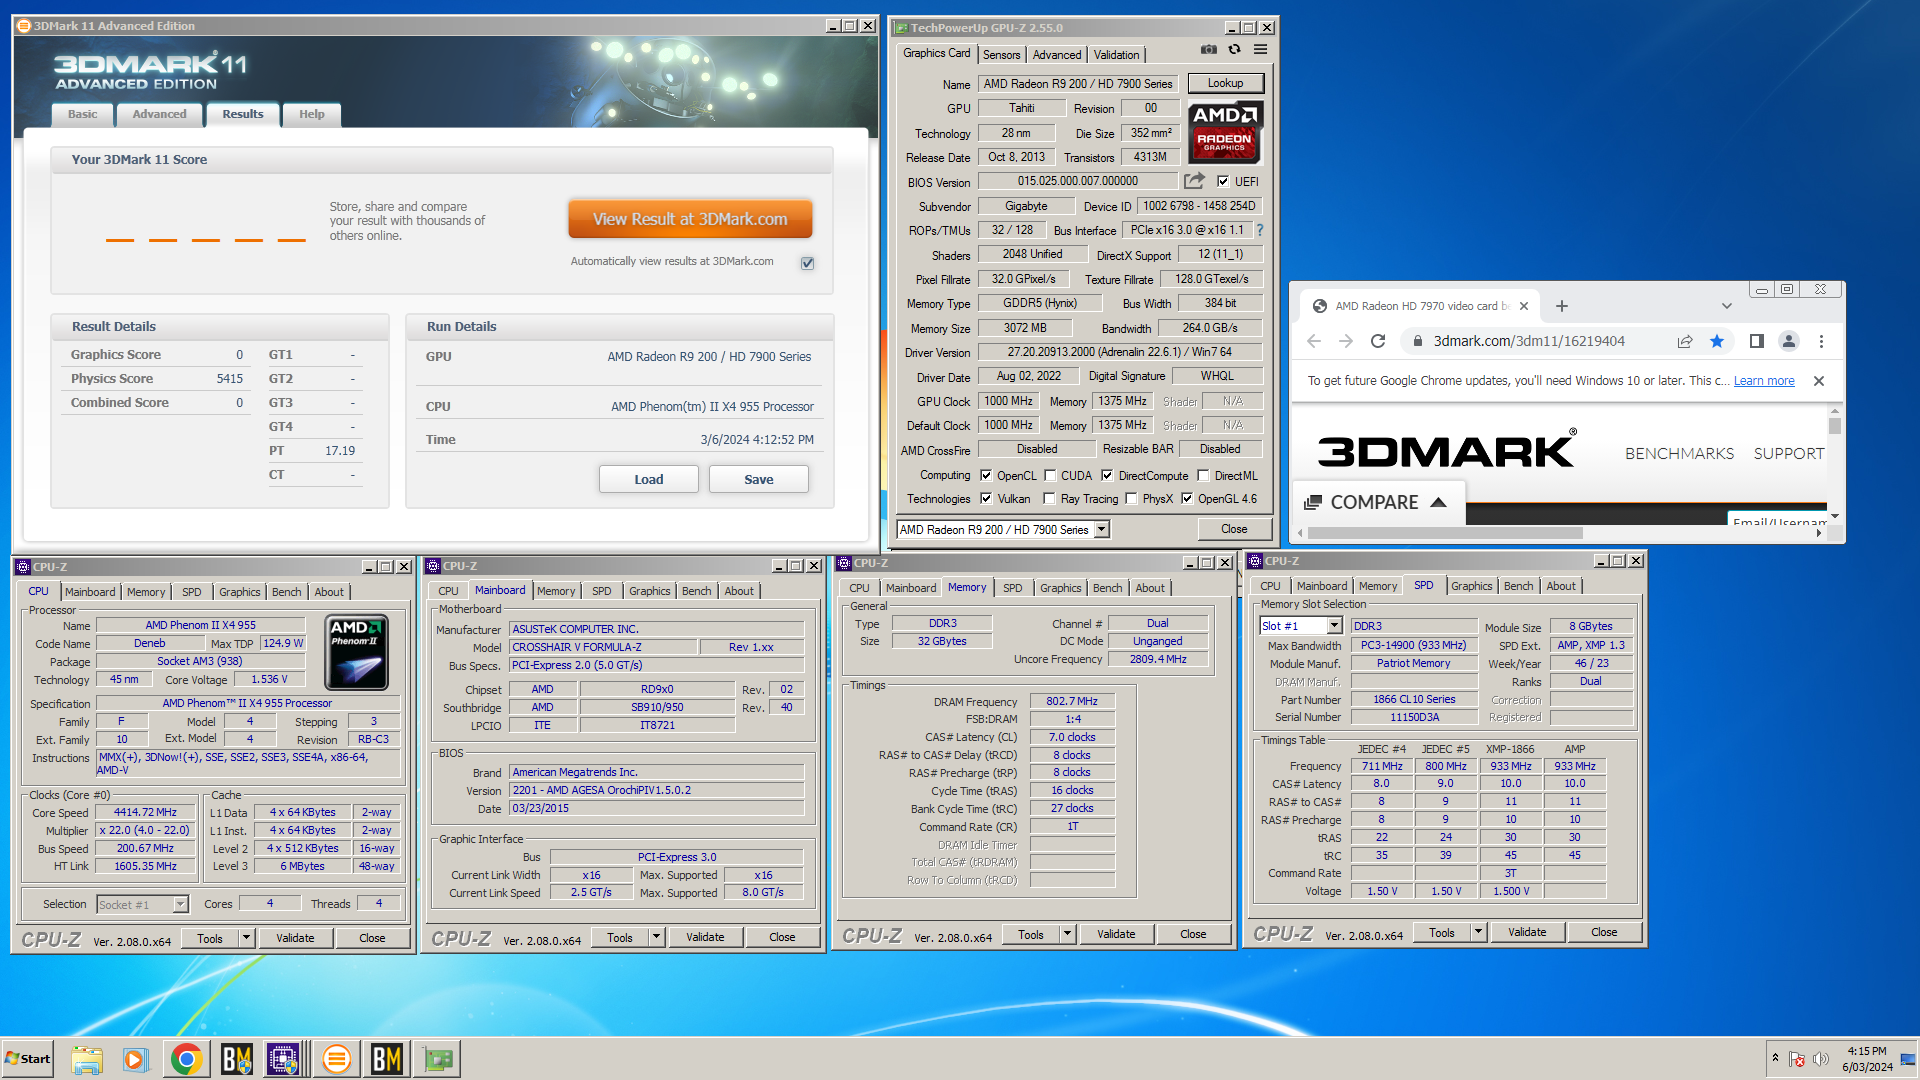Viewport: 1920px width, 1080px height.
Task: Toggle PhysX checkbox
Action: click(1131, 498)
